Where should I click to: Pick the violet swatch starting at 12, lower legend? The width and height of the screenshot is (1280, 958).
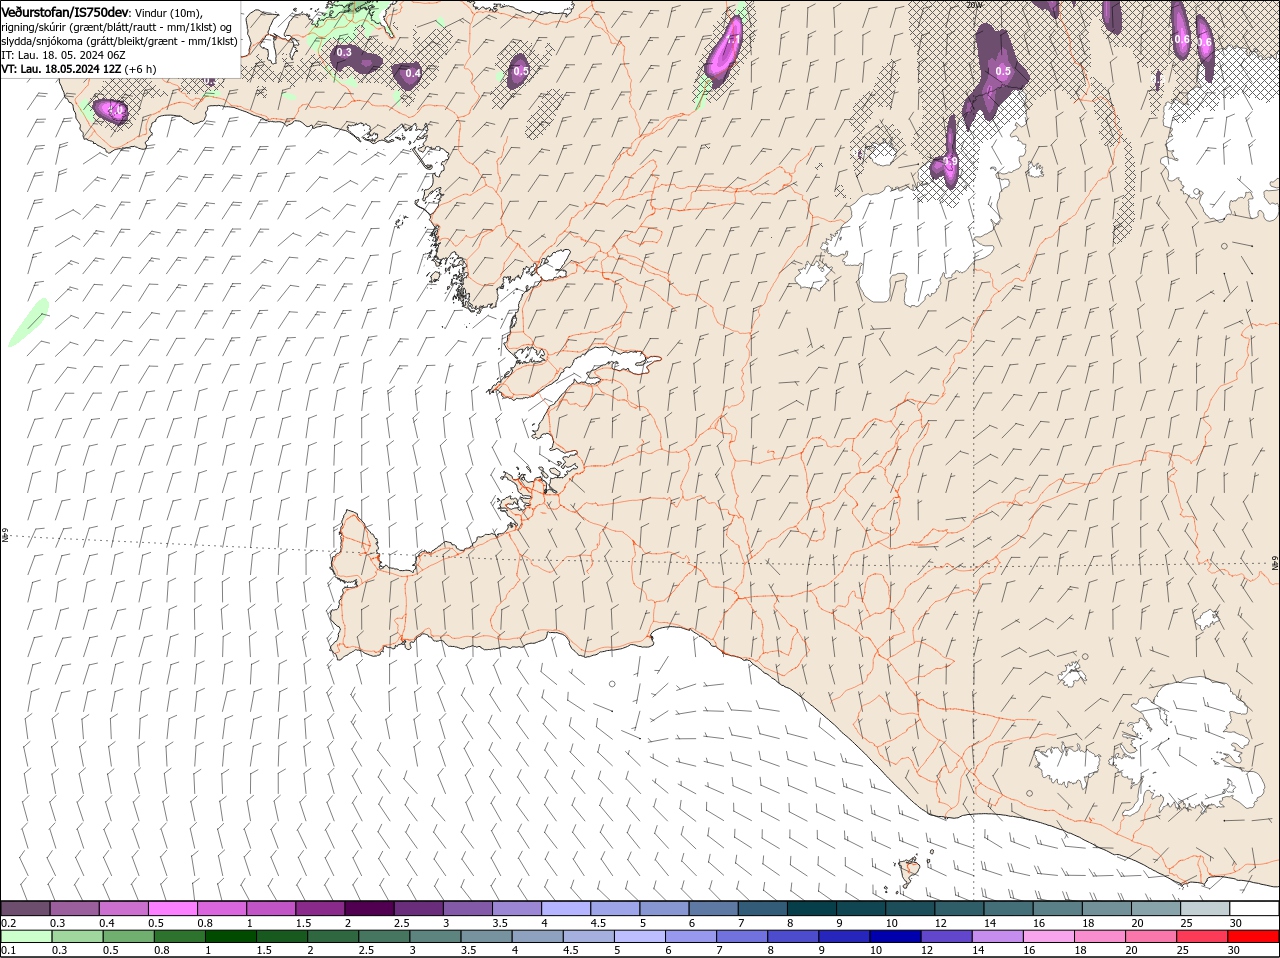(x=945, y=937)
